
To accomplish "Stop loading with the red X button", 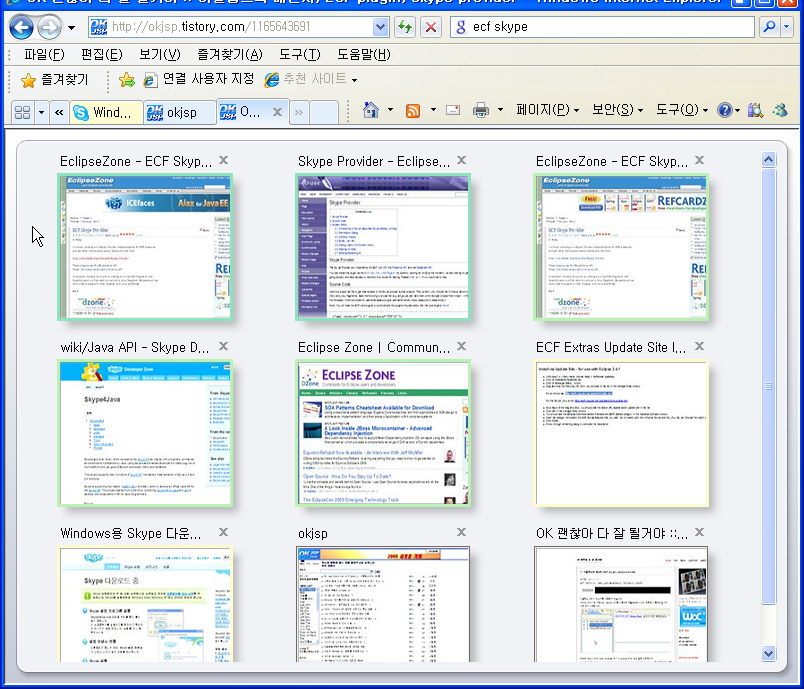I will point(431,27).
